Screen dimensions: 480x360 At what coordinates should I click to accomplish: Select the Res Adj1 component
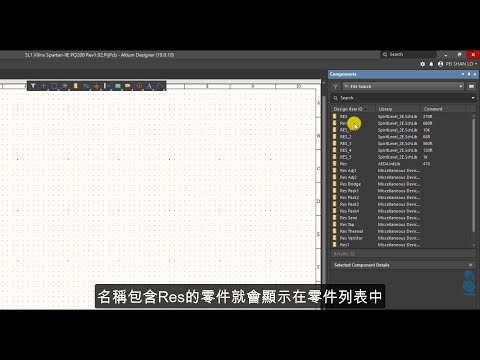click(402, 170)
